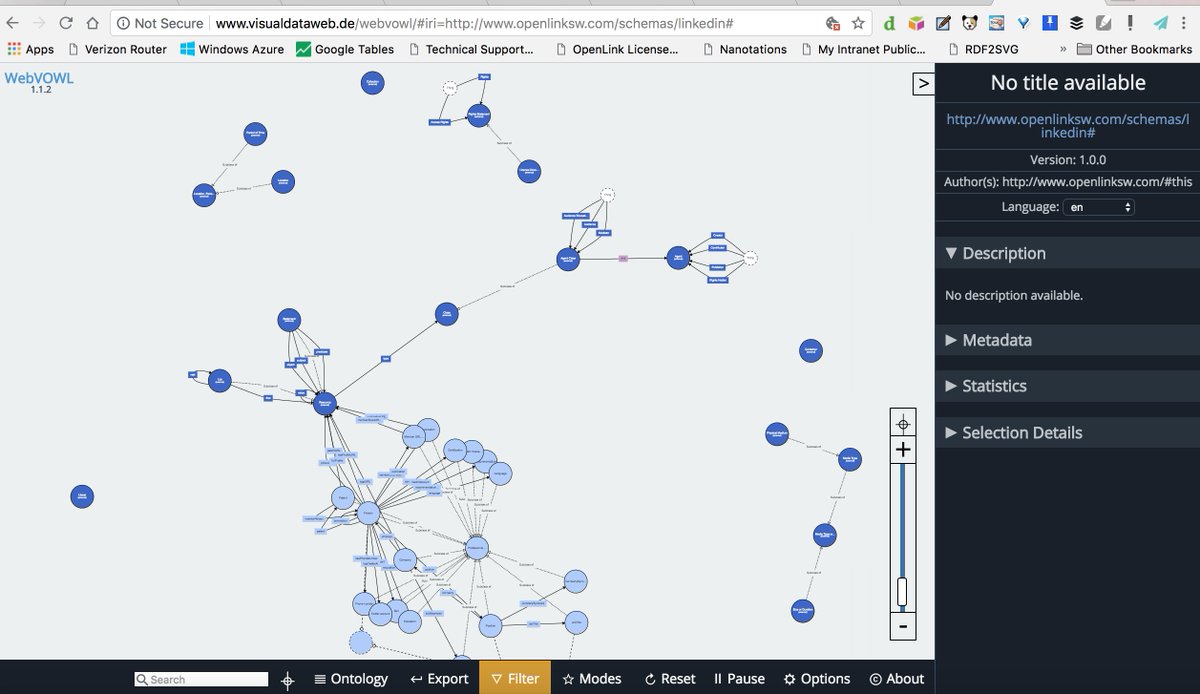Open the Language dropdown
Screen dimensions: 1200x694
1098,207
